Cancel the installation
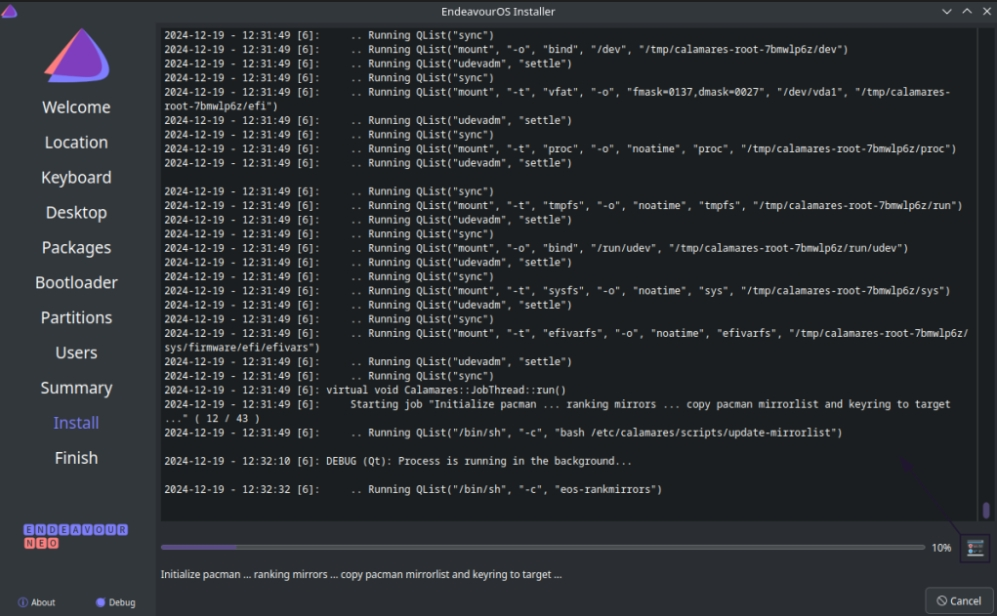The image size is (997, 616). (x=959, y=601)
